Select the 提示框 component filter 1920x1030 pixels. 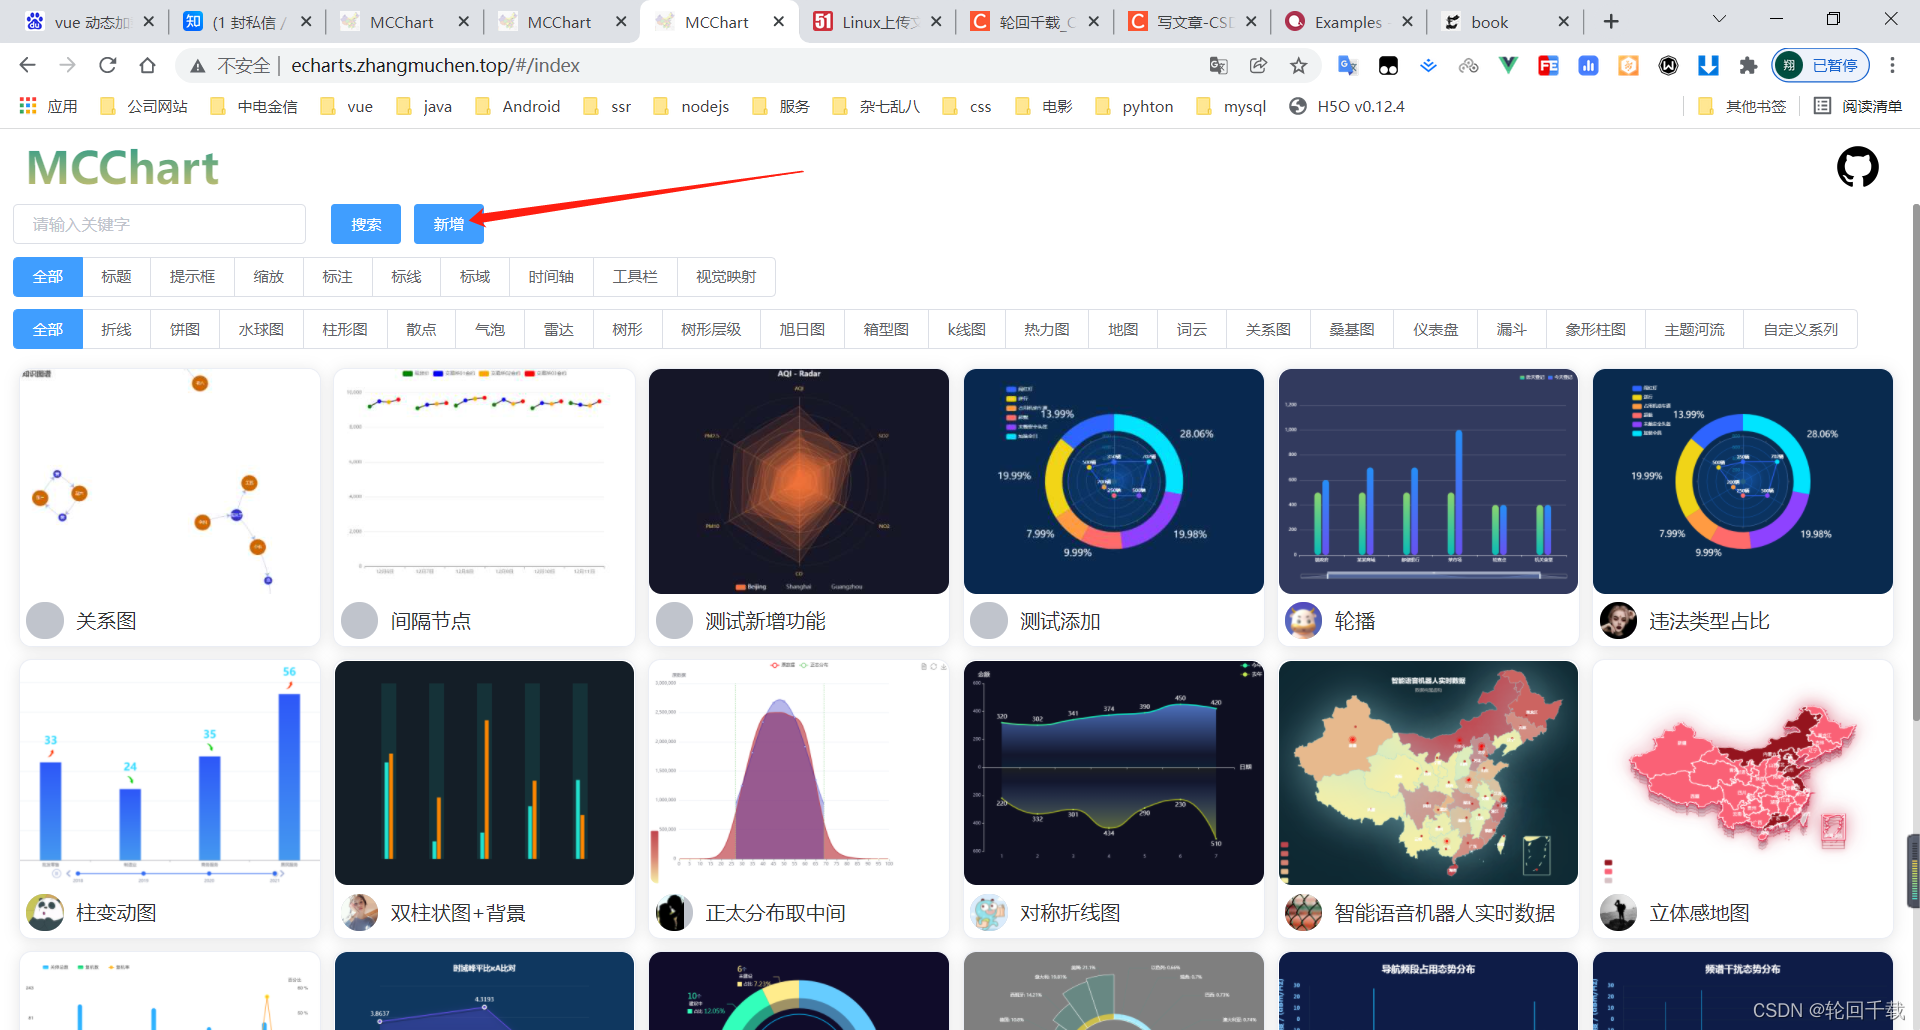click(192, 277)
